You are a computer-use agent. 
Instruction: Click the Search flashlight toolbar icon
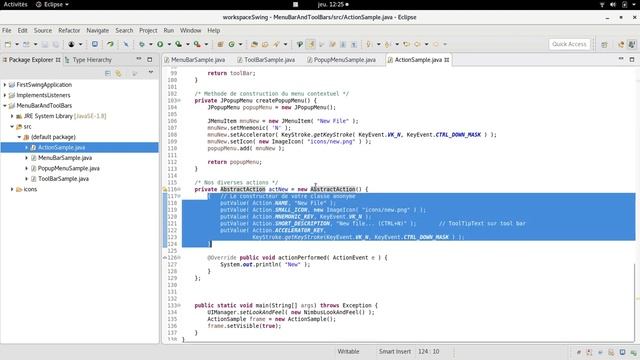[x=277, y=44]
